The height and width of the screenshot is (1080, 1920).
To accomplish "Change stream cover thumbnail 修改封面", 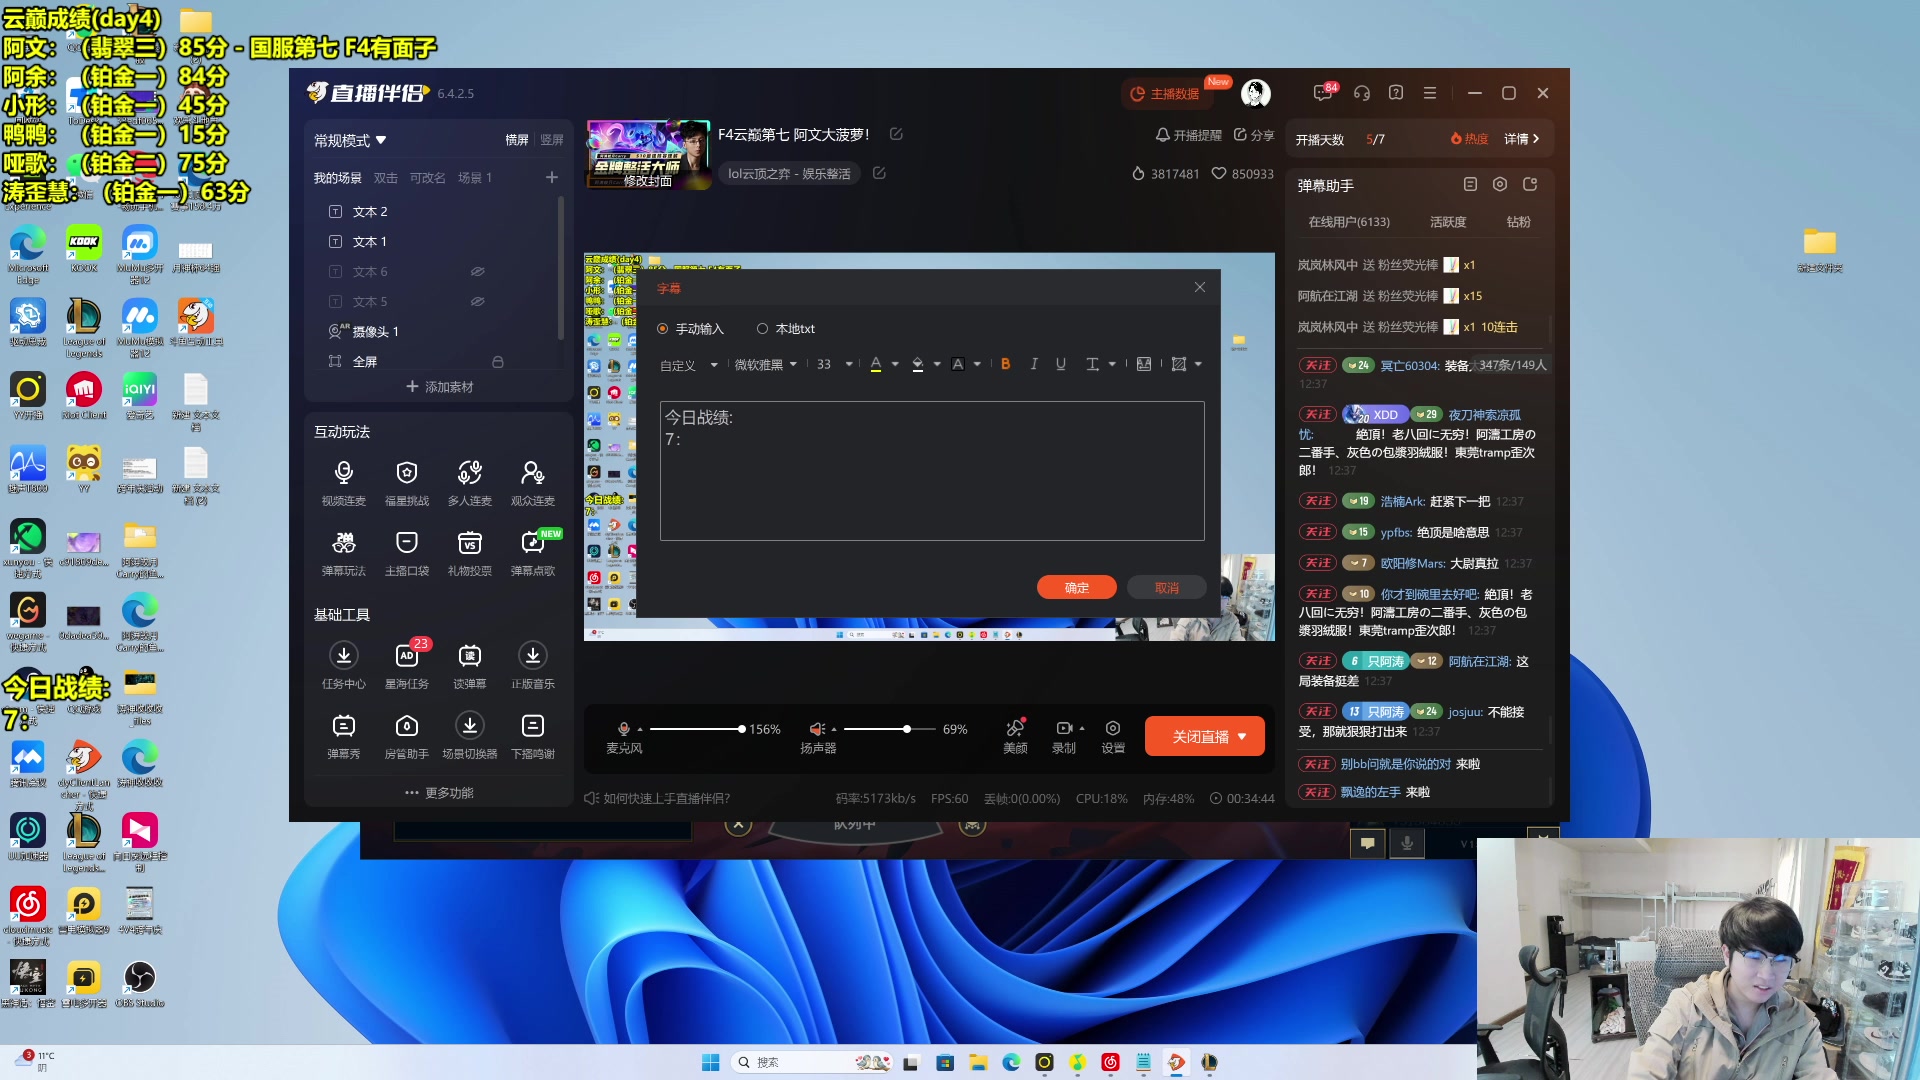I will click(x=647, y=155).
